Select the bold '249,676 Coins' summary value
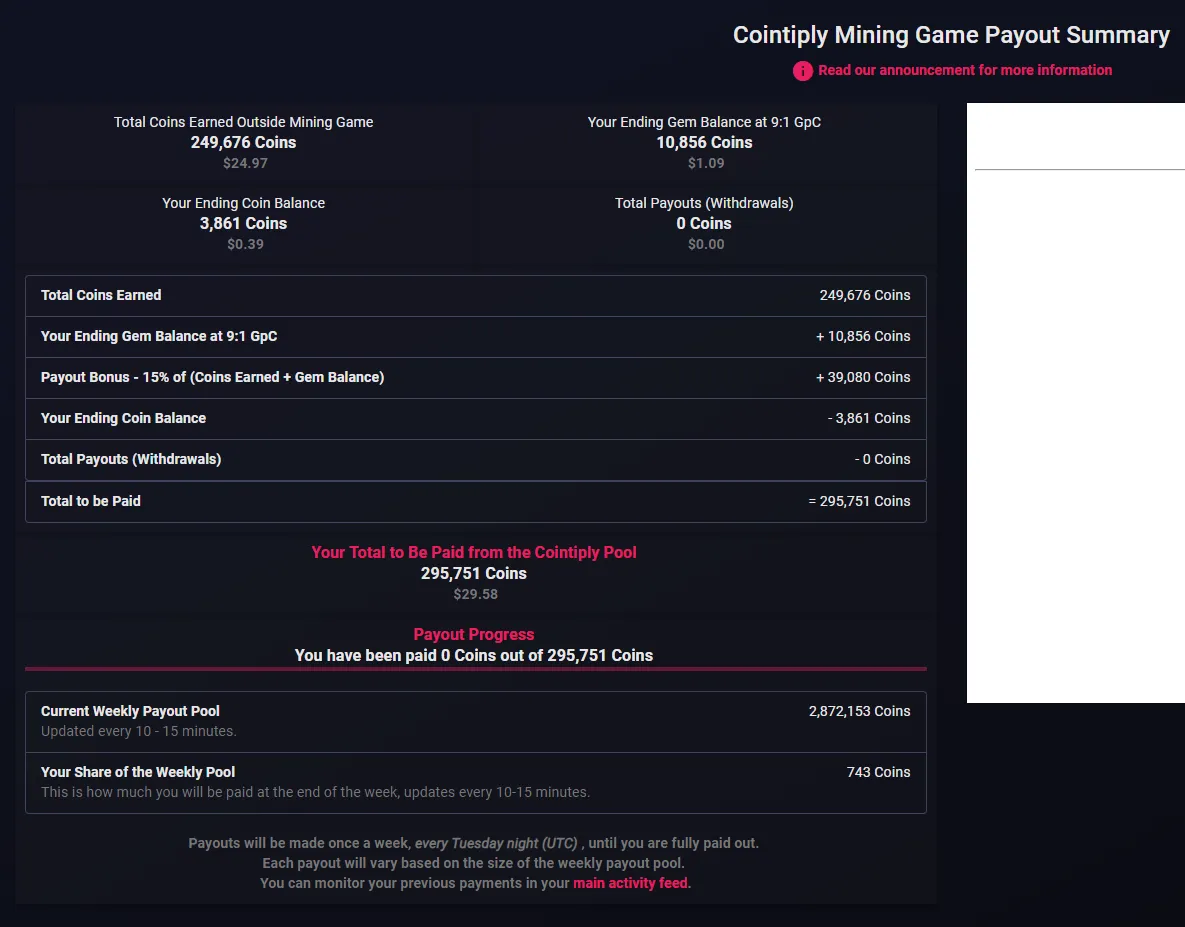The height and width of the screenshot is (927, 1185). [x=243, y=142]
